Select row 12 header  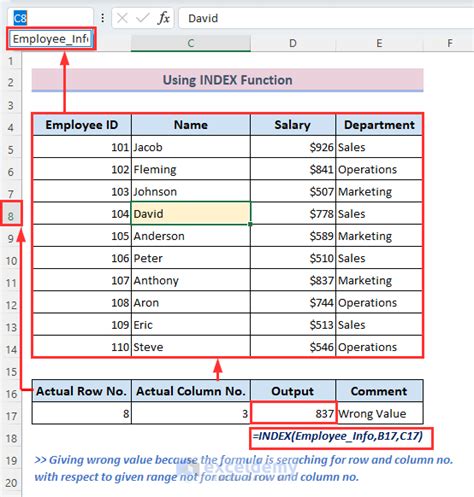[11, 305]
